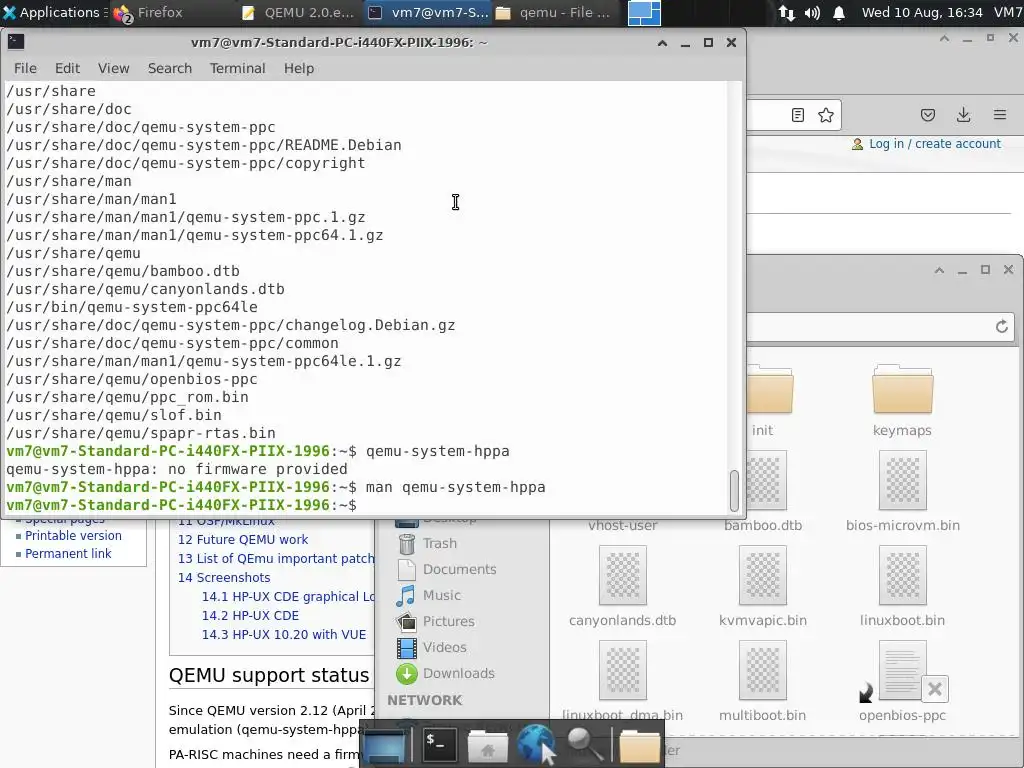Image resolution: width=1024 pixels, height=768 pixels.
Task: Select the linuxboot.bin file
Action: coord(903,586)
